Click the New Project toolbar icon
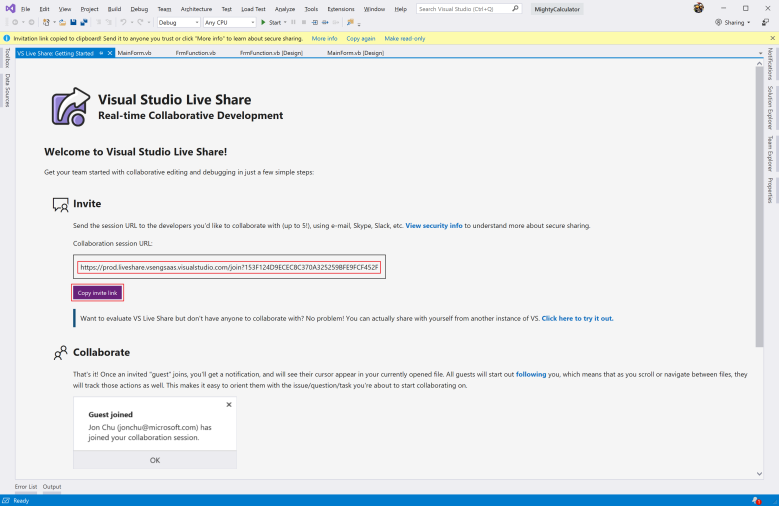Screen dimensions: 779x506 coord(46,22)
